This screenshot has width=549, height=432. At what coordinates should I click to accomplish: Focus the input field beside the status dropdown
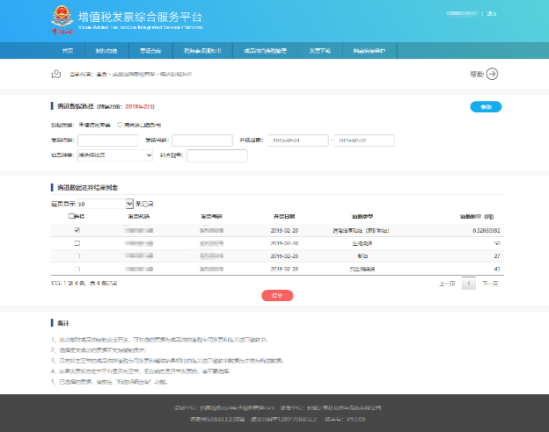tap(217, 155)
